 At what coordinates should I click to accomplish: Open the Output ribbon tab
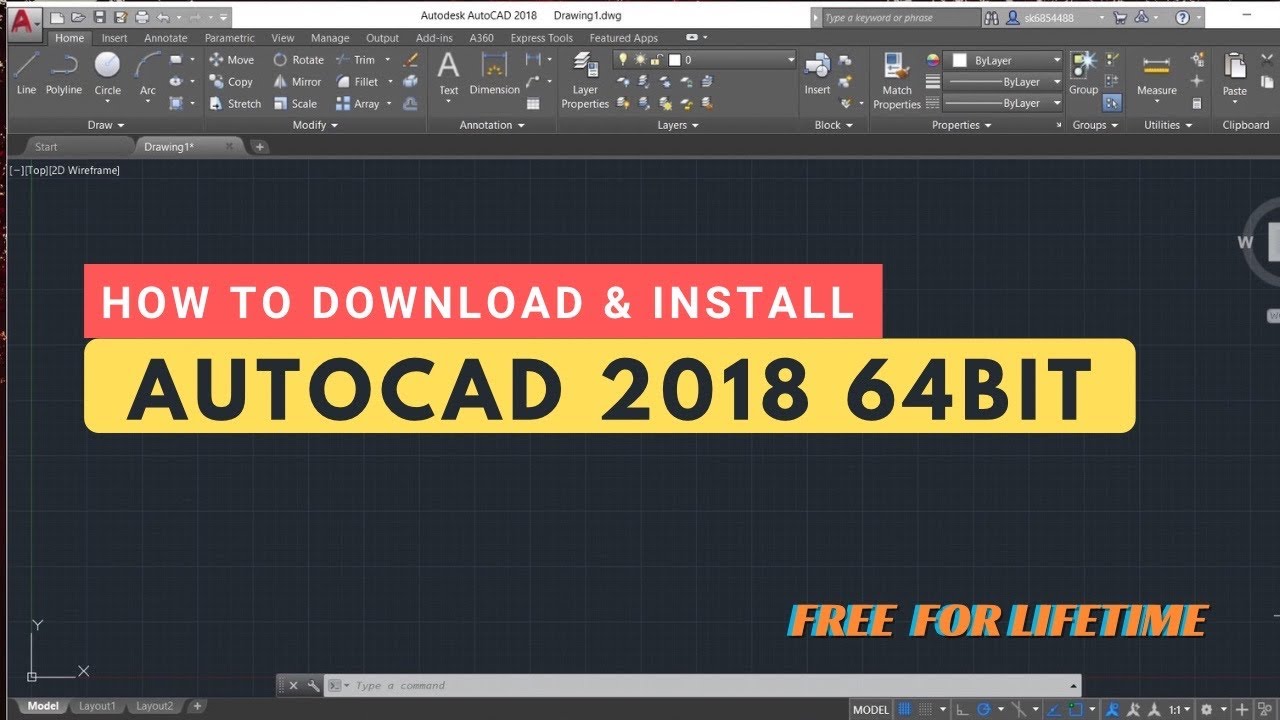(x=382, y=38)
